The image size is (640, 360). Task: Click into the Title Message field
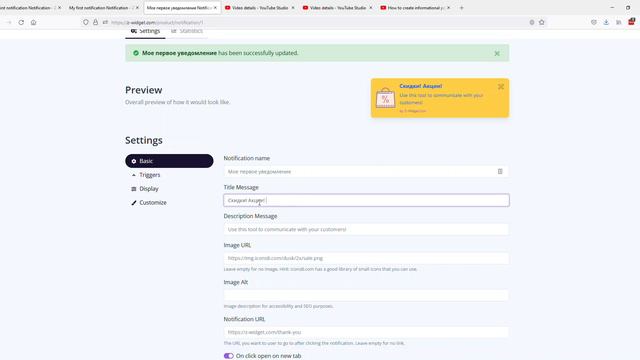[366, 200]
